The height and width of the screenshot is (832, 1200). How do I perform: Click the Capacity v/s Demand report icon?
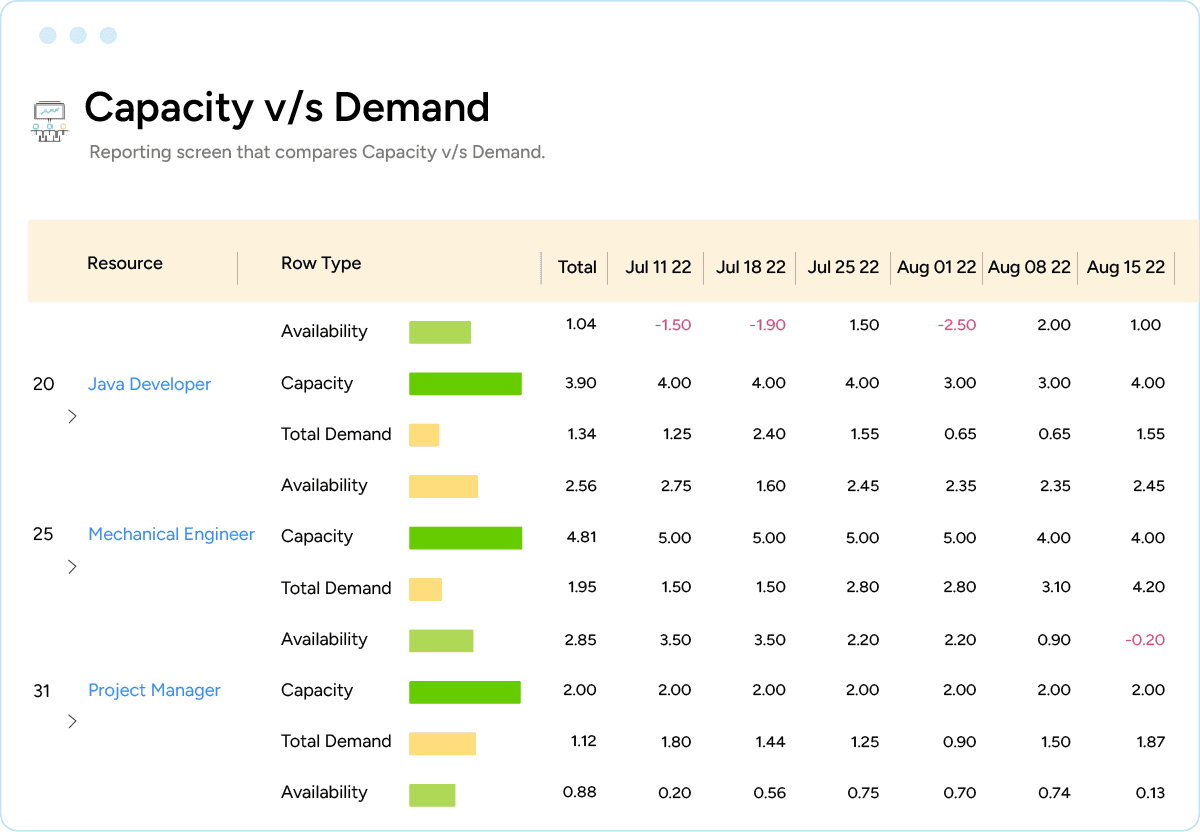[48, 118]
